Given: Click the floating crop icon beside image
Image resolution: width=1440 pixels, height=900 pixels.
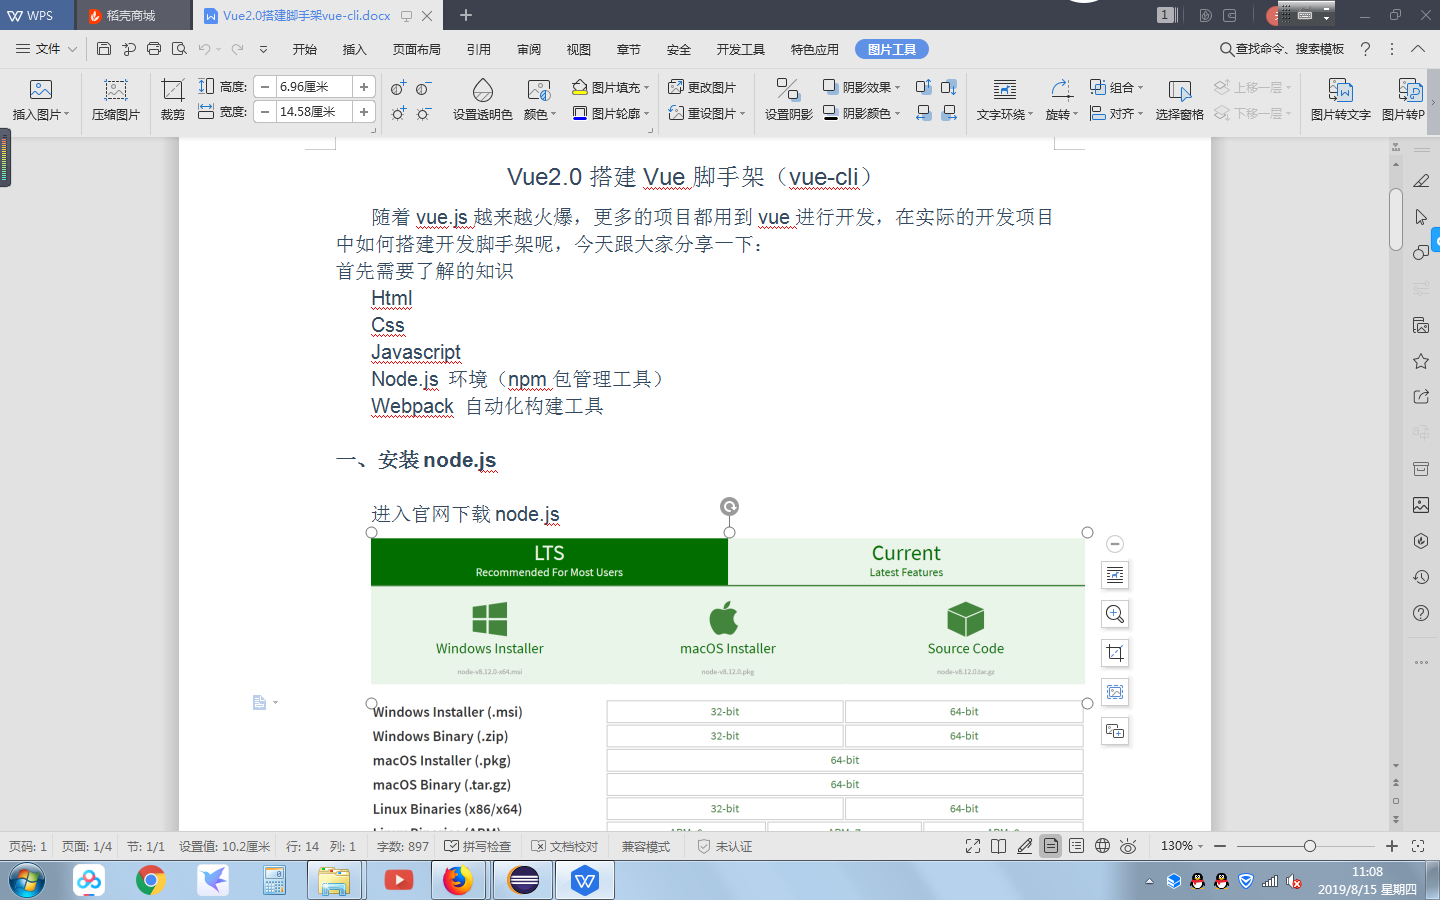Looking at the screenshot, I should [x=1115, y=653].
